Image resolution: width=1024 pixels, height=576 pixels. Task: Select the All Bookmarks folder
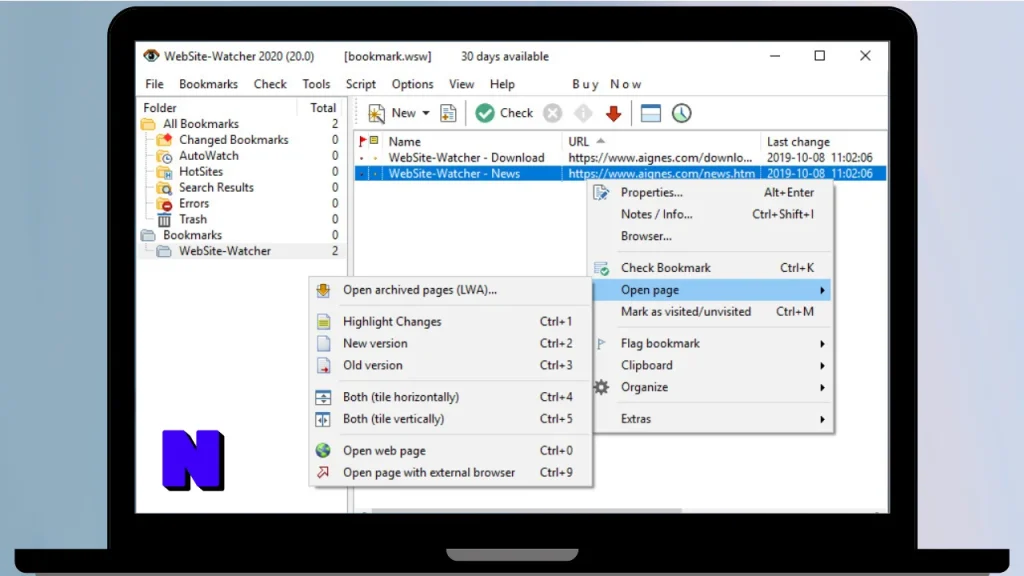(x=200, y=123)
